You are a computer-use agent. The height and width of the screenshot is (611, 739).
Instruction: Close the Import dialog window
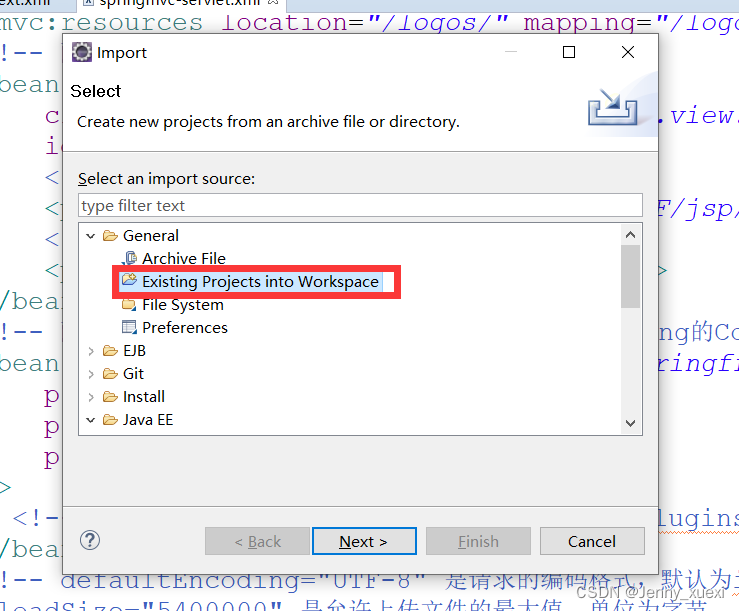click(628, 52)
